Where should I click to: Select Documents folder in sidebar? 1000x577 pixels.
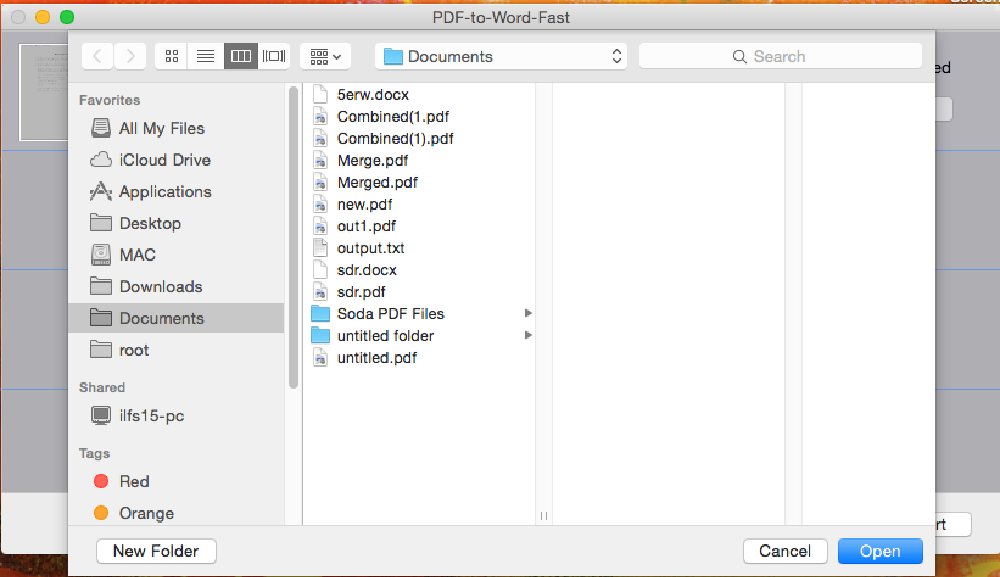click(176, 318)
